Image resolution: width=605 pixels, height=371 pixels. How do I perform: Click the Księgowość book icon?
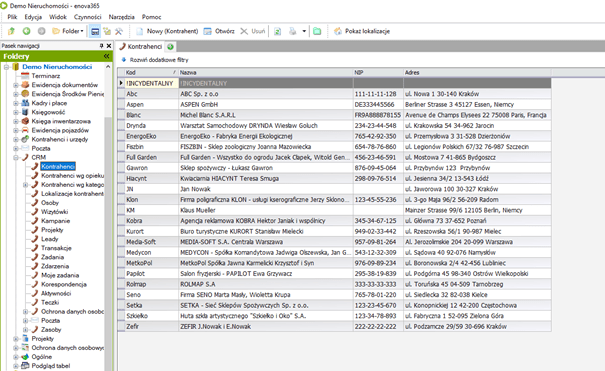tap(25, 112)
